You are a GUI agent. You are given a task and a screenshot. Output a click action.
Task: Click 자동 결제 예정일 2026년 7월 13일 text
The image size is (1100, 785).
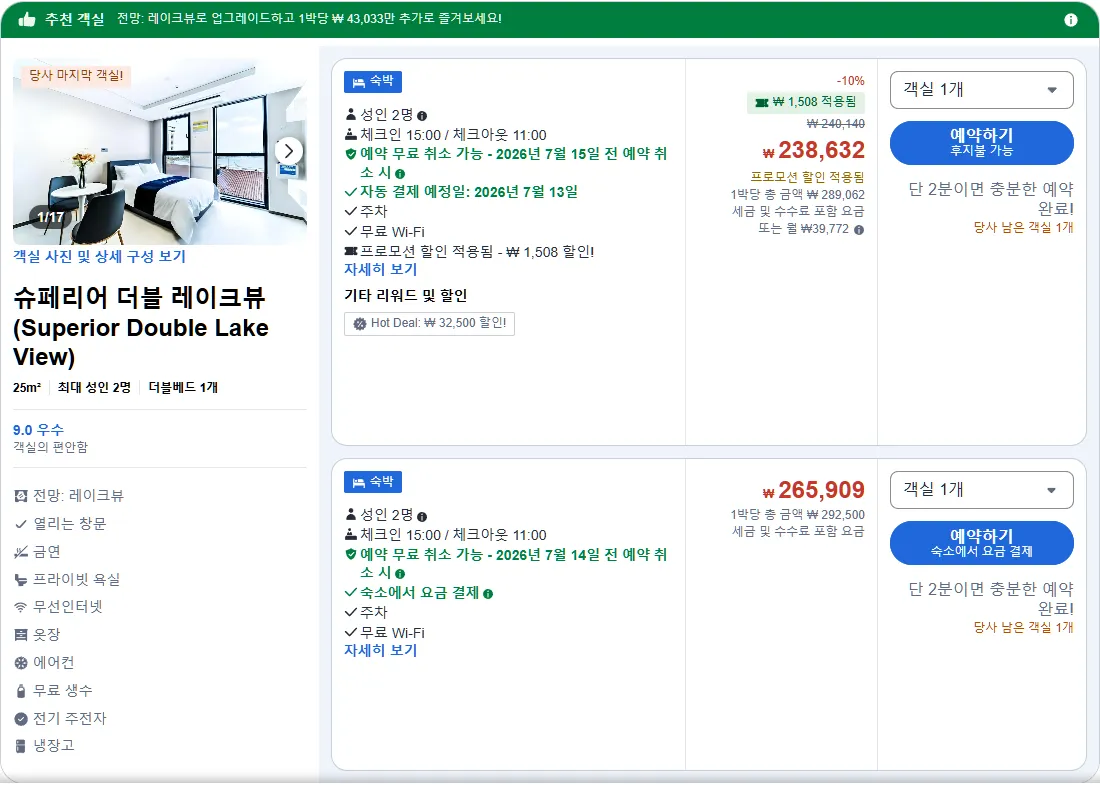point(469,192)
